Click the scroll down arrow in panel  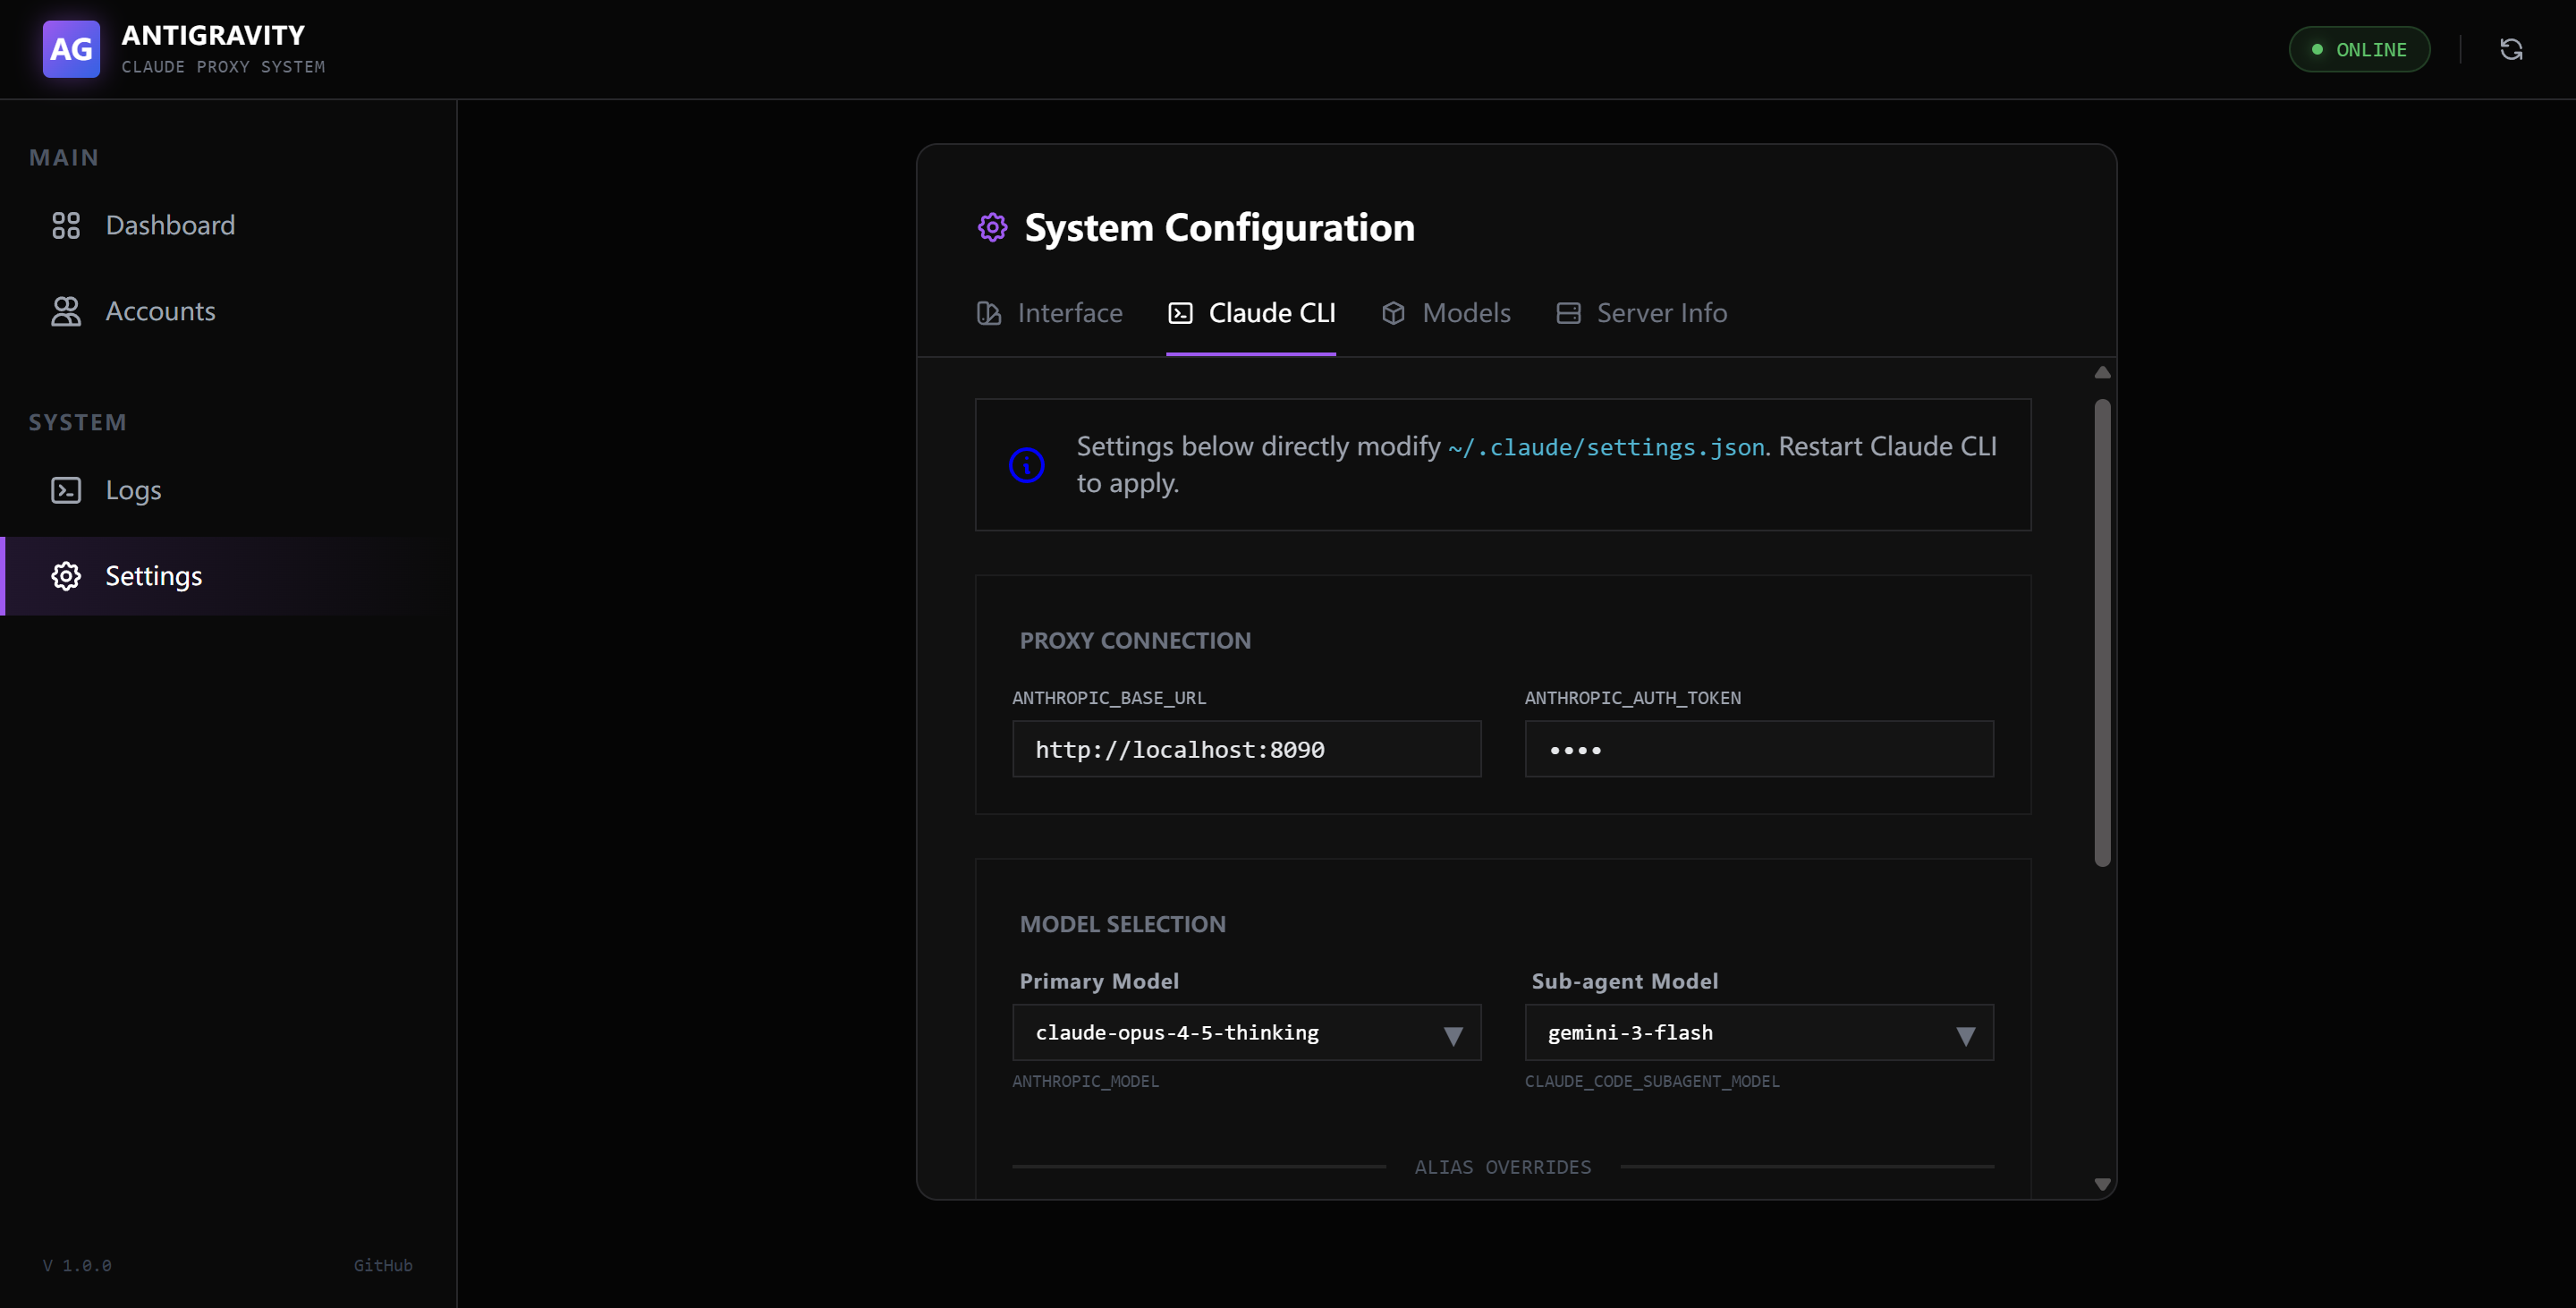point(2102,1184)
